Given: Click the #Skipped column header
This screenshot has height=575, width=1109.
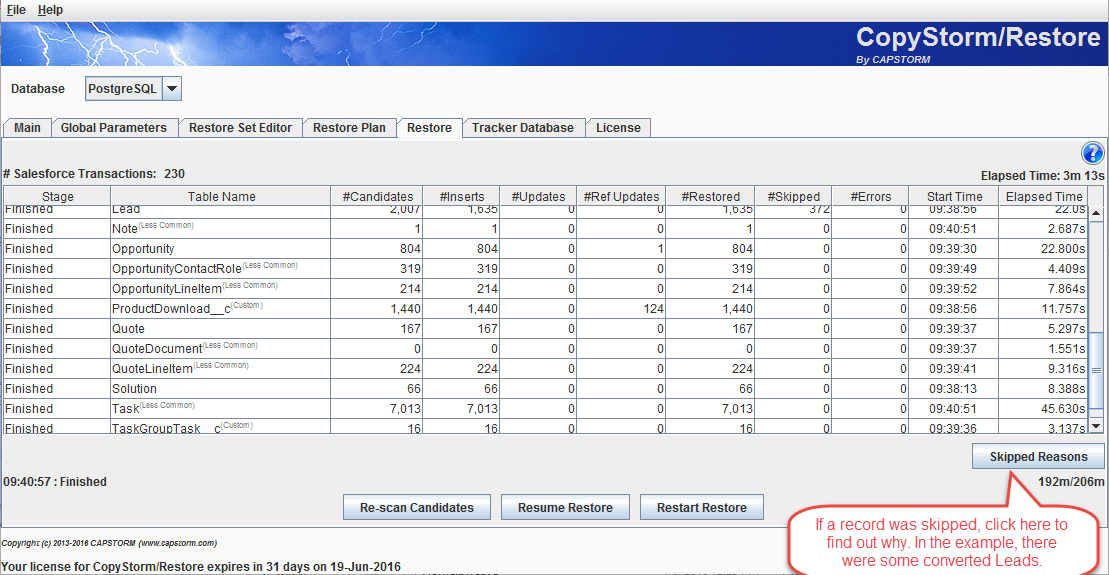Looking at the screenshot, I should 794,197.
